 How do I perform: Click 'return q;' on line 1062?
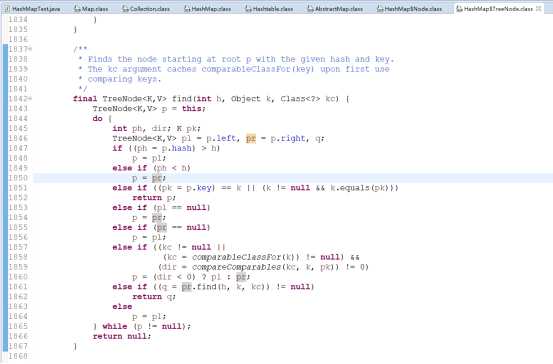(x=154, y=297)
